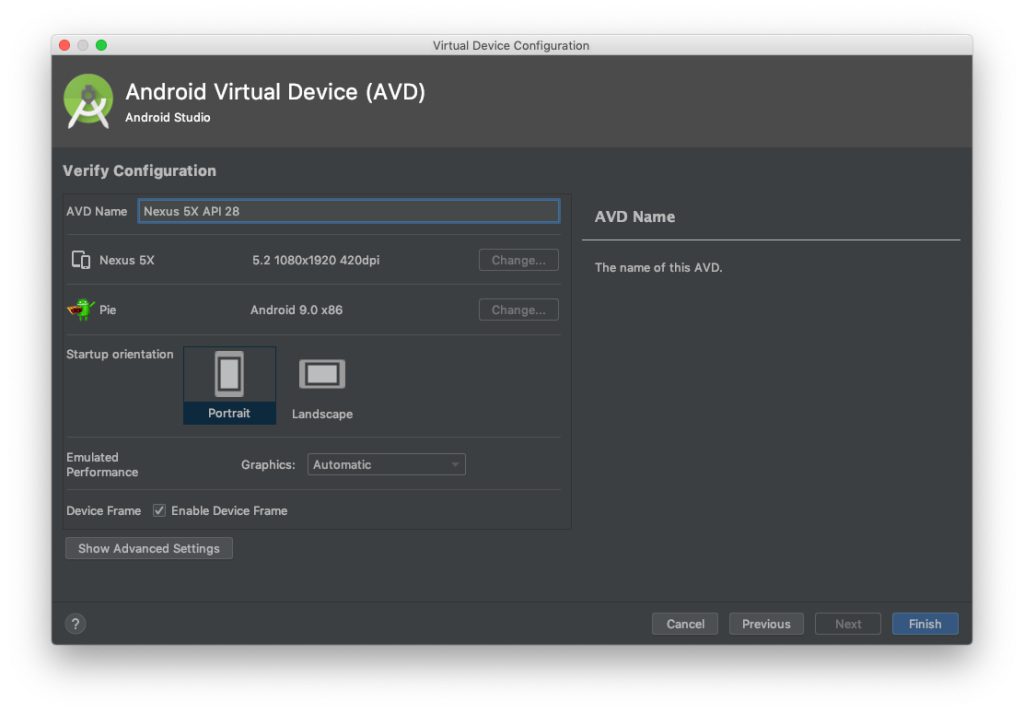Viewport: 1024px width, 713px height.
Task: Click the 'Device Frame' label
Action: pyautogui.click(x=103, y=511)
